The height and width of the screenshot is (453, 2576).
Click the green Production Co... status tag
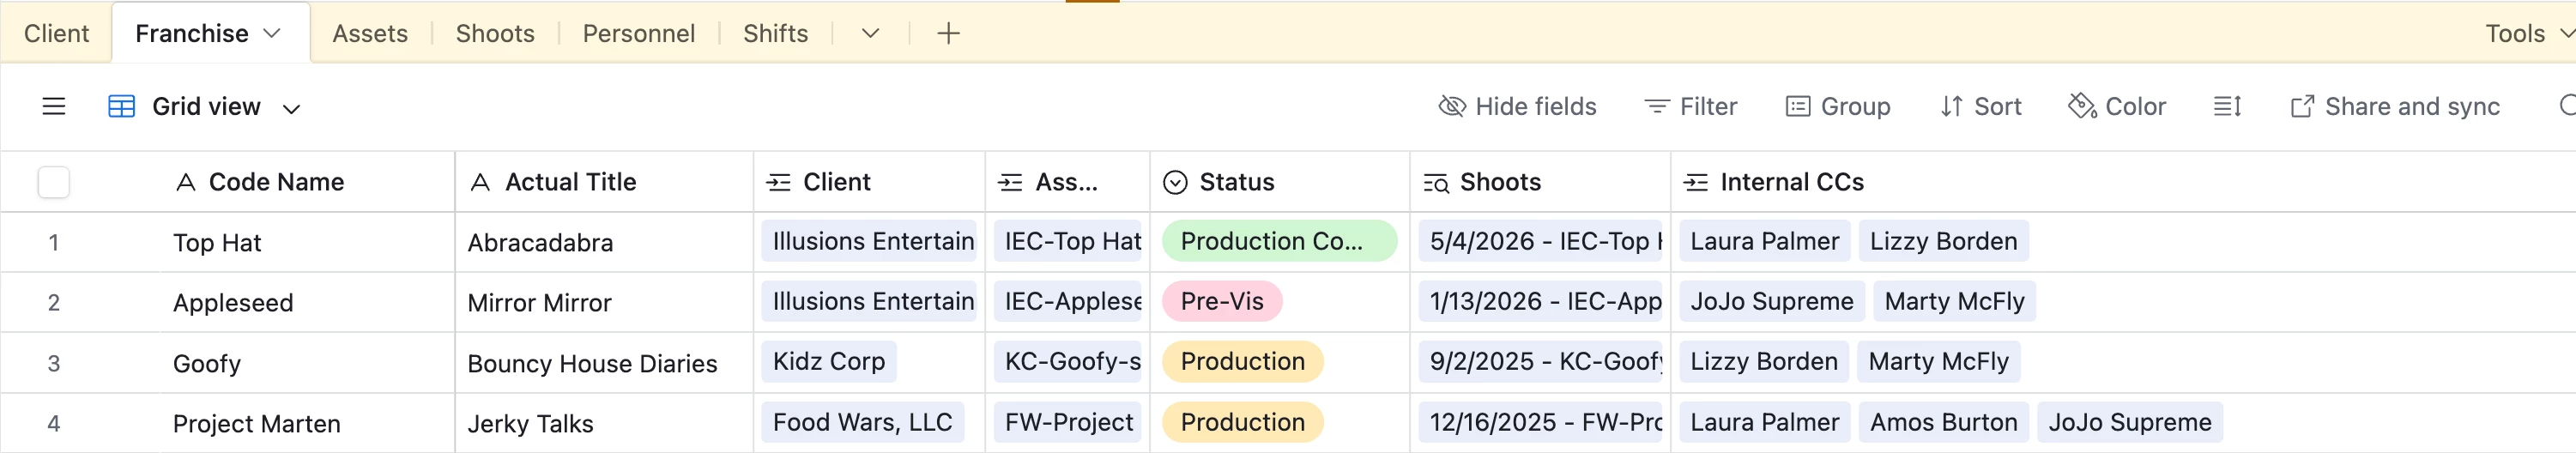[1278, 241]
